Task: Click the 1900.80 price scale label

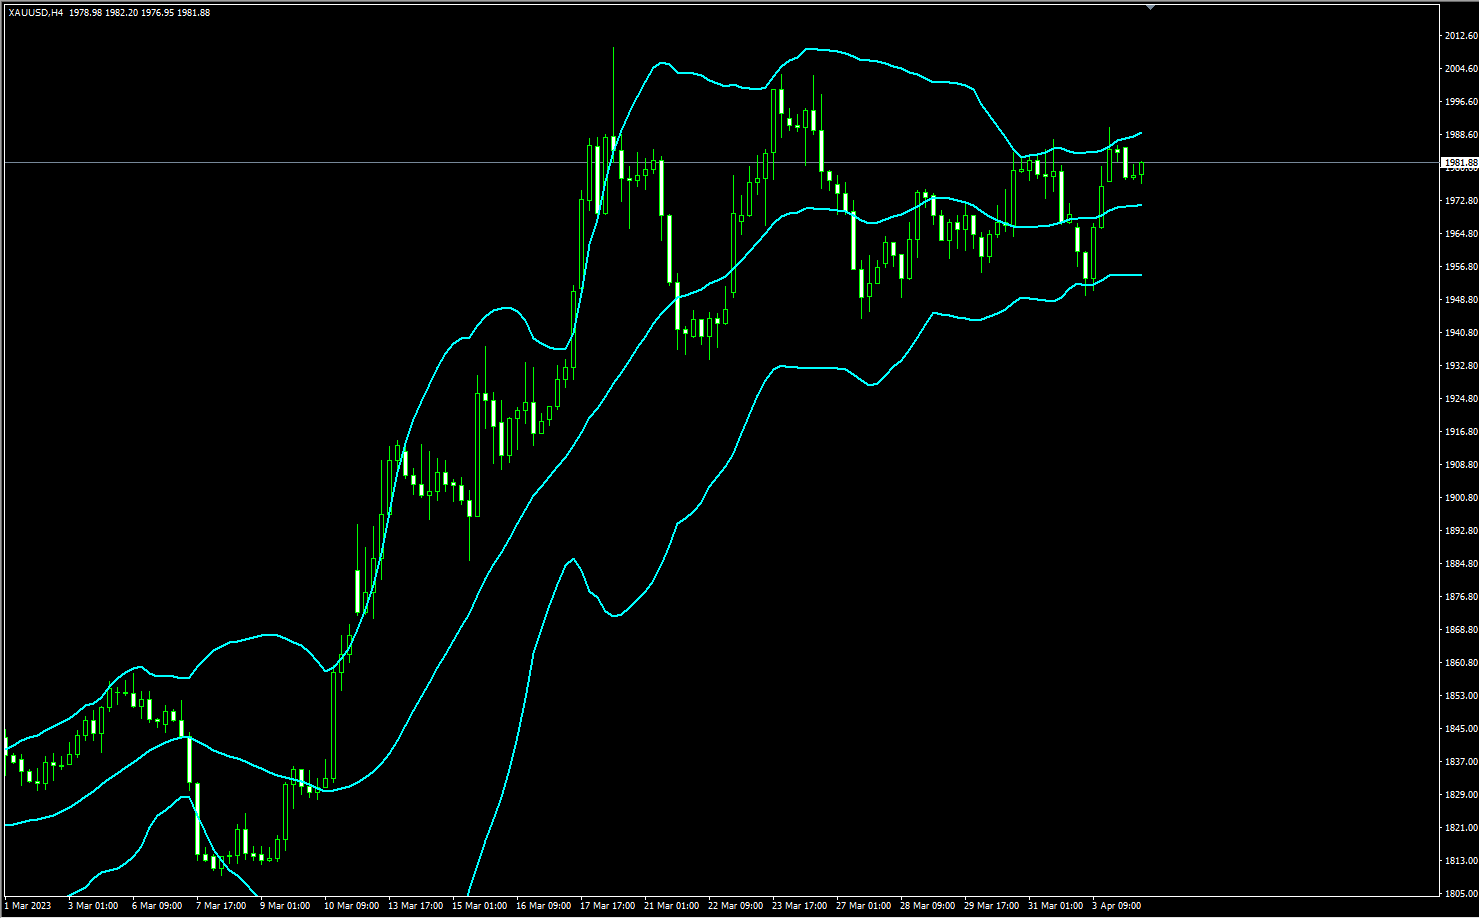Action: [x=1461, y=498]
